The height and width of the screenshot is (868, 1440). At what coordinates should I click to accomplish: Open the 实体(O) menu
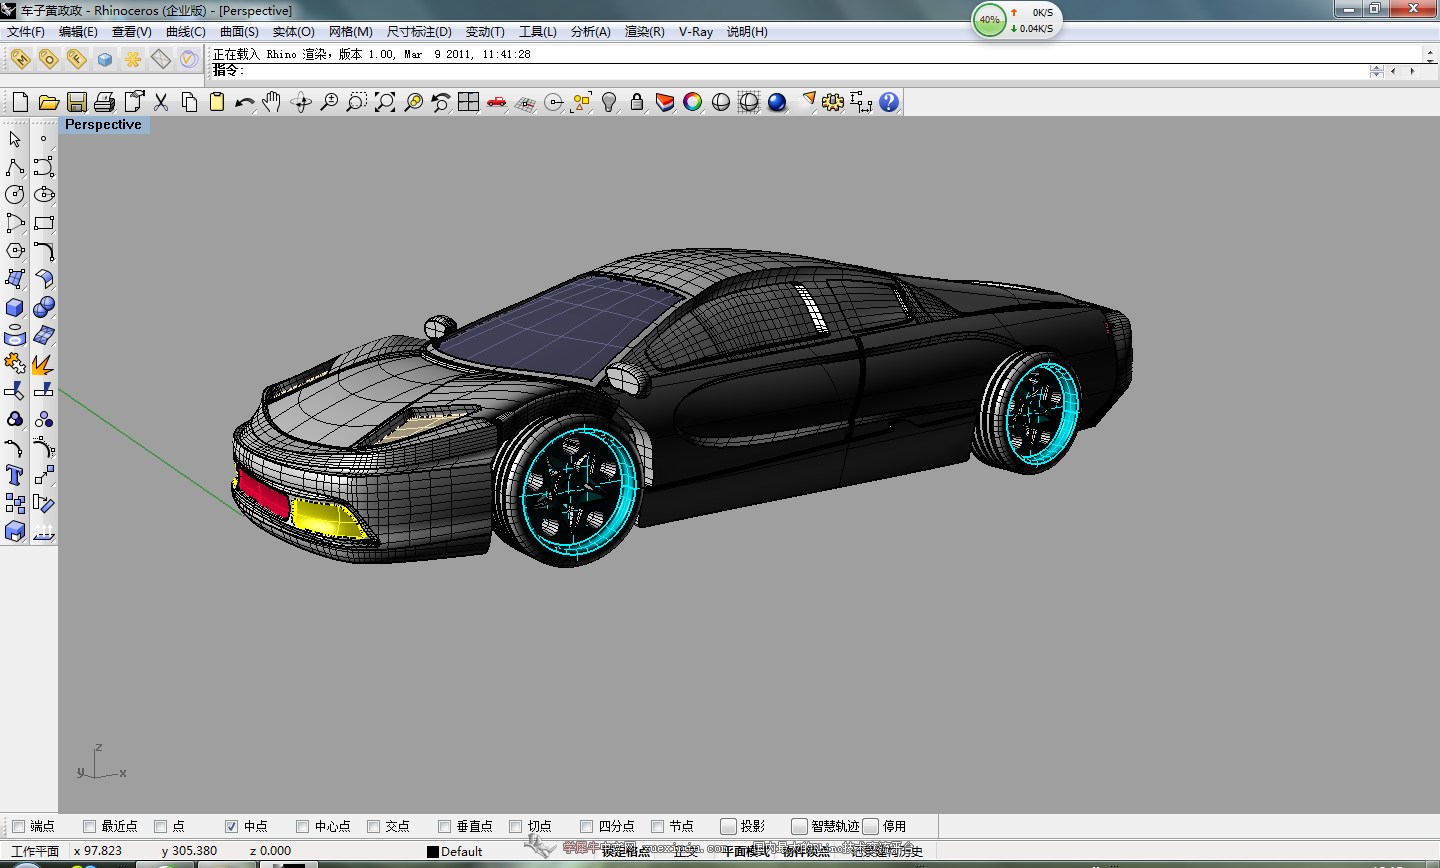293,32
